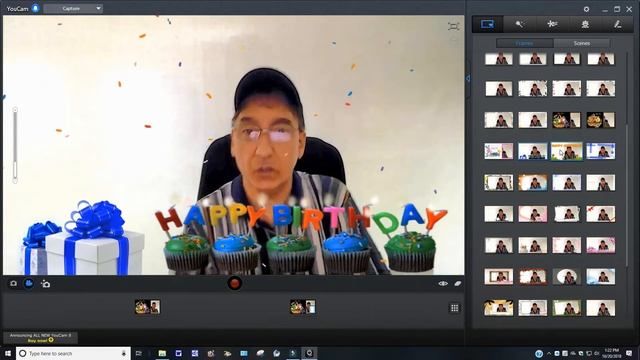This screenshot has height=360, width=640.
Task: Click the YouCam app icon in taskbar
Action: click(309, 353)
